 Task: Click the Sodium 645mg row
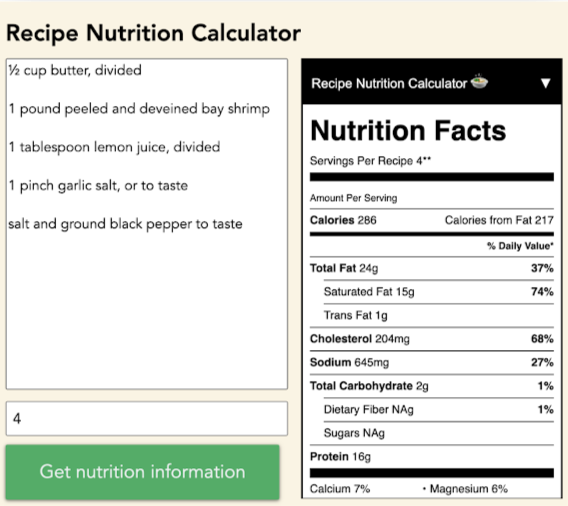432,363
